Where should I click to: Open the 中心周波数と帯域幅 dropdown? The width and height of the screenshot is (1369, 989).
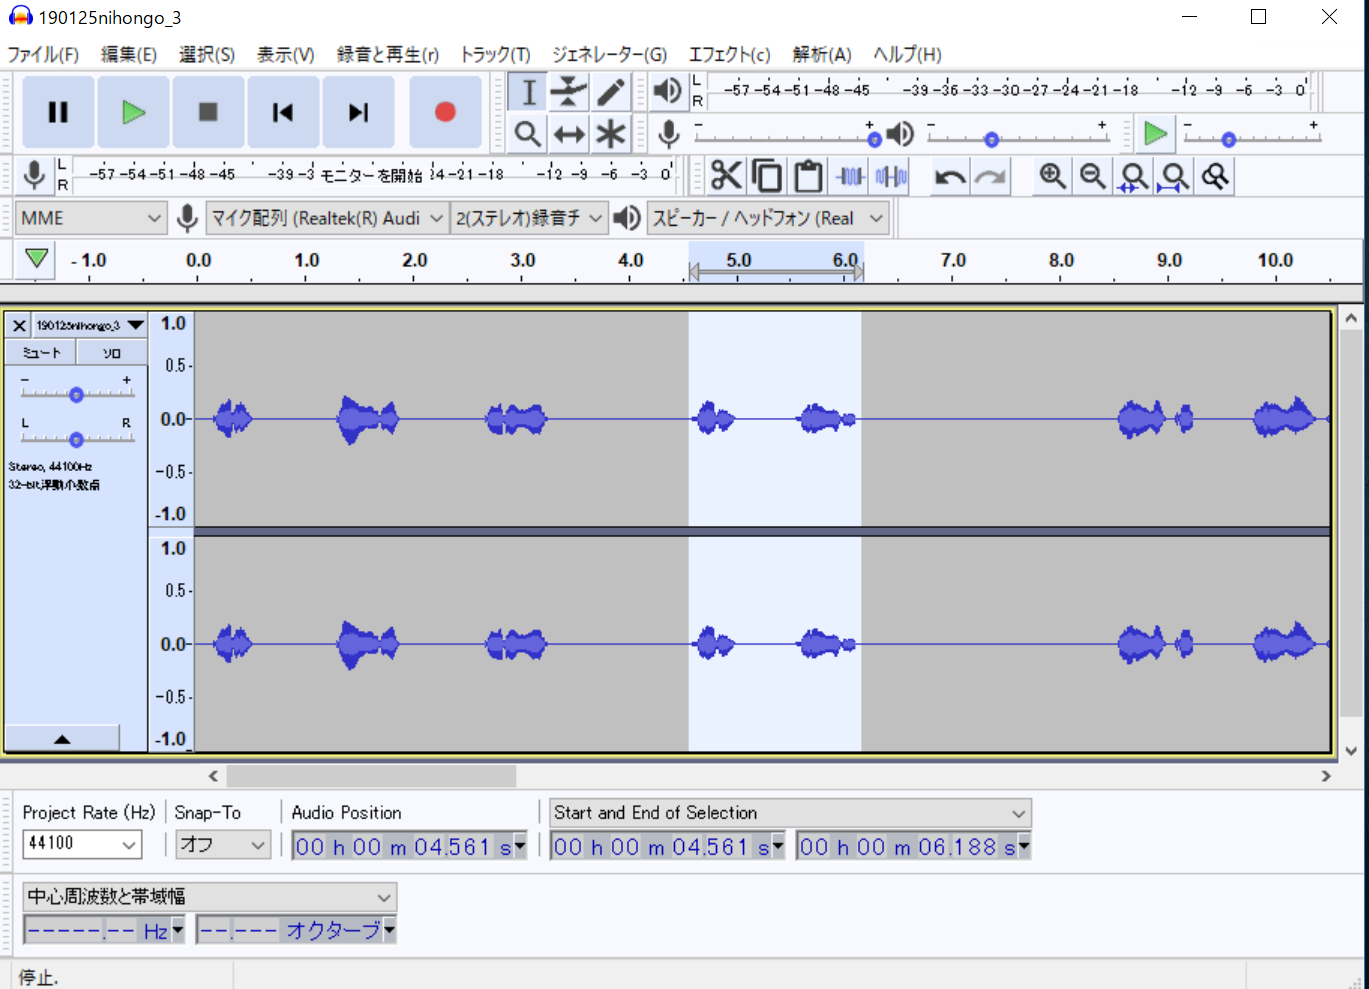(209, 896)
